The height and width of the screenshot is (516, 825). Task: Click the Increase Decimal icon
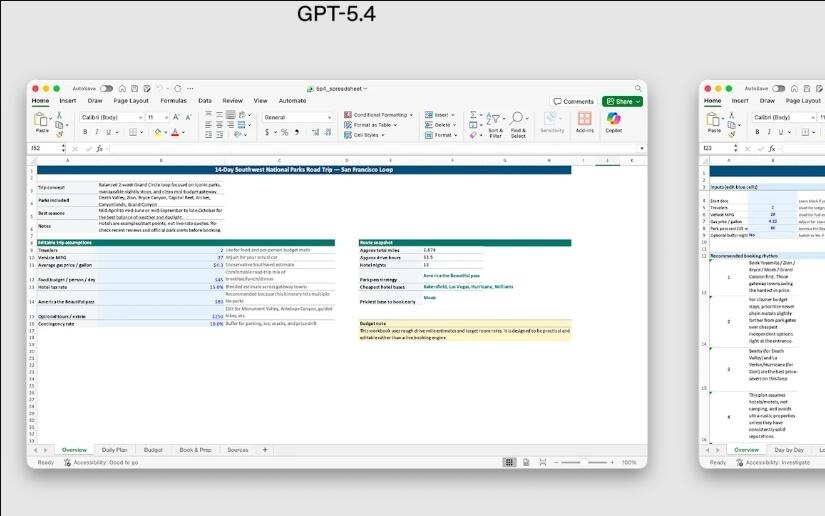pos(316,133)
